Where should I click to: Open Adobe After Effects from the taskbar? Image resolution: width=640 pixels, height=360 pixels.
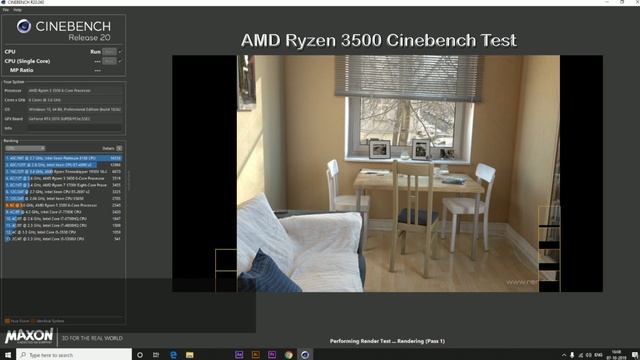coord(239,355)
